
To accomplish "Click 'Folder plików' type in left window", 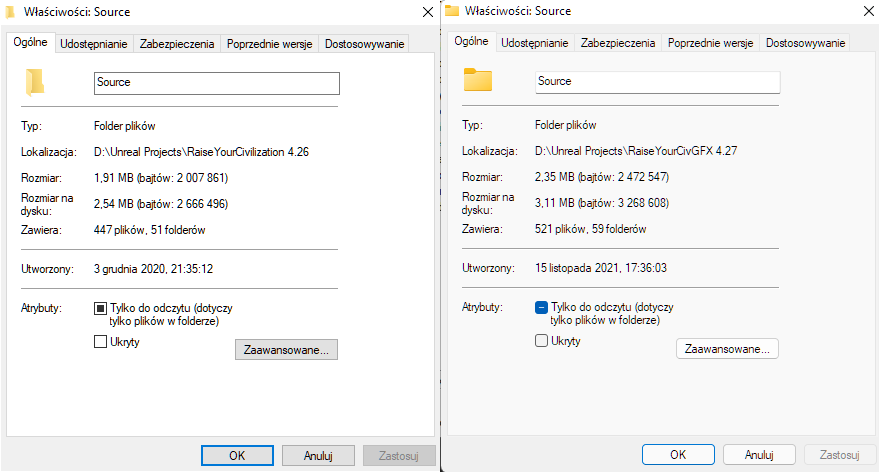I will click(x=124, y=126).
